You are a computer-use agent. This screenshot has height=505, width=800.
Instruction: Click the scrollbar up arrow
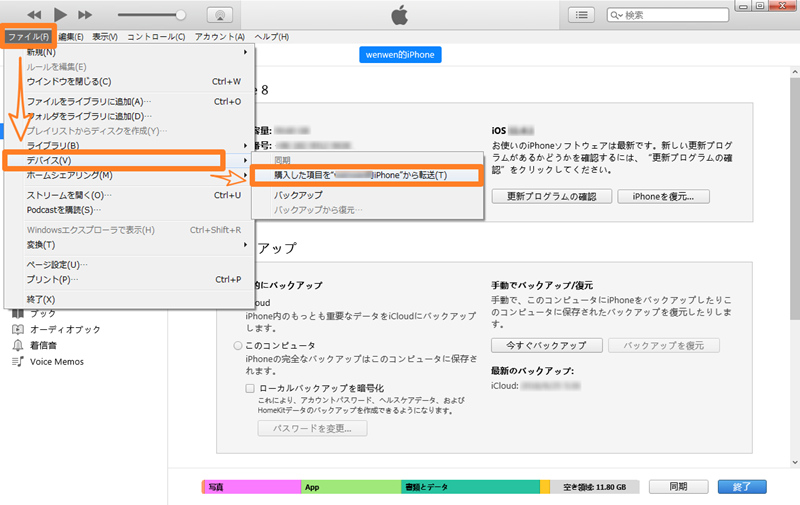pyautogui.click(x=794, y=72)
